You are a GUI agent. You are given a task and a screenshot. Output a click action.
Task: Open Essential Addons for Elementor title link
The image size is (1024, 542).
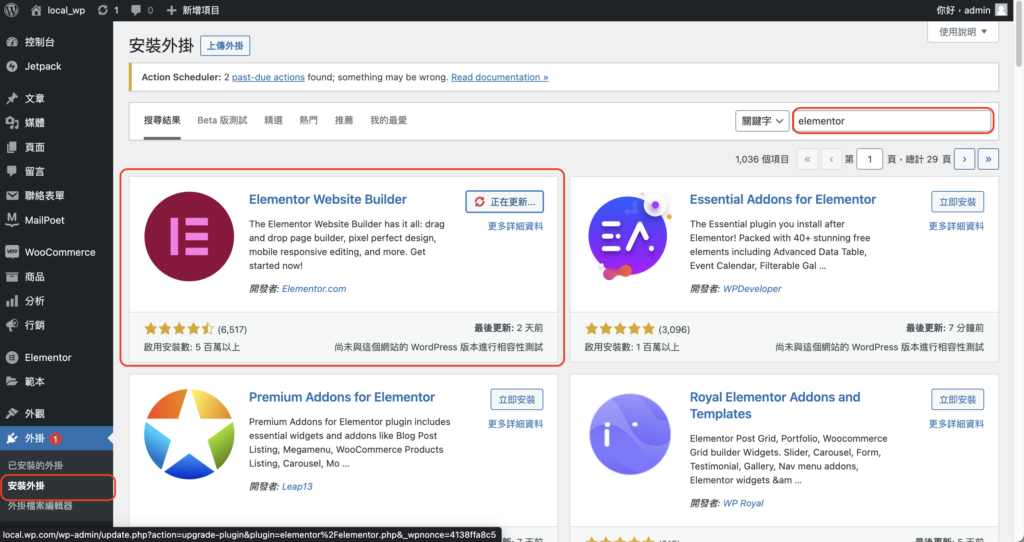[783, 199]
